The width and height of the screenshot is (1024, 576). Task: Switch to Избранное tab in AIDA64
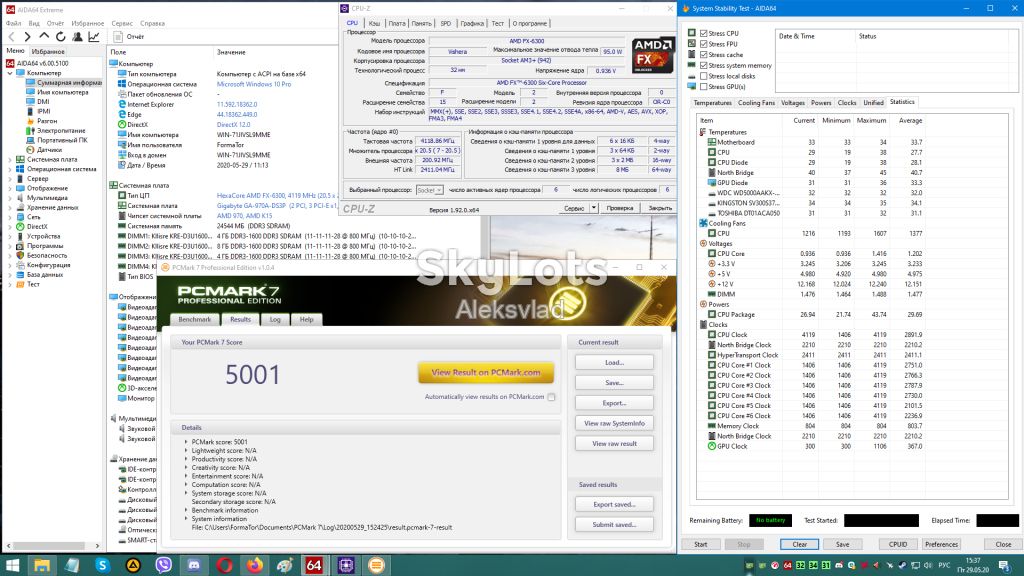point(48,51)
